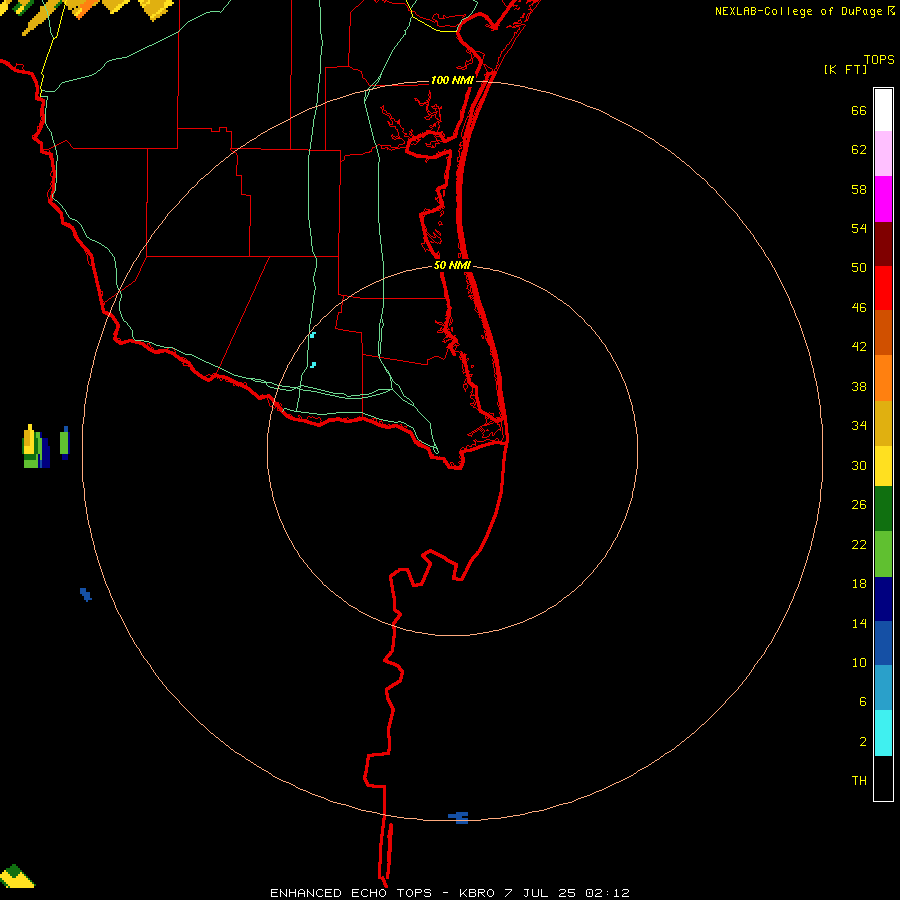This screenshot has height=900, width=900.
Task: Select the cyan swatch near the scale bottom
Action: 883,733
